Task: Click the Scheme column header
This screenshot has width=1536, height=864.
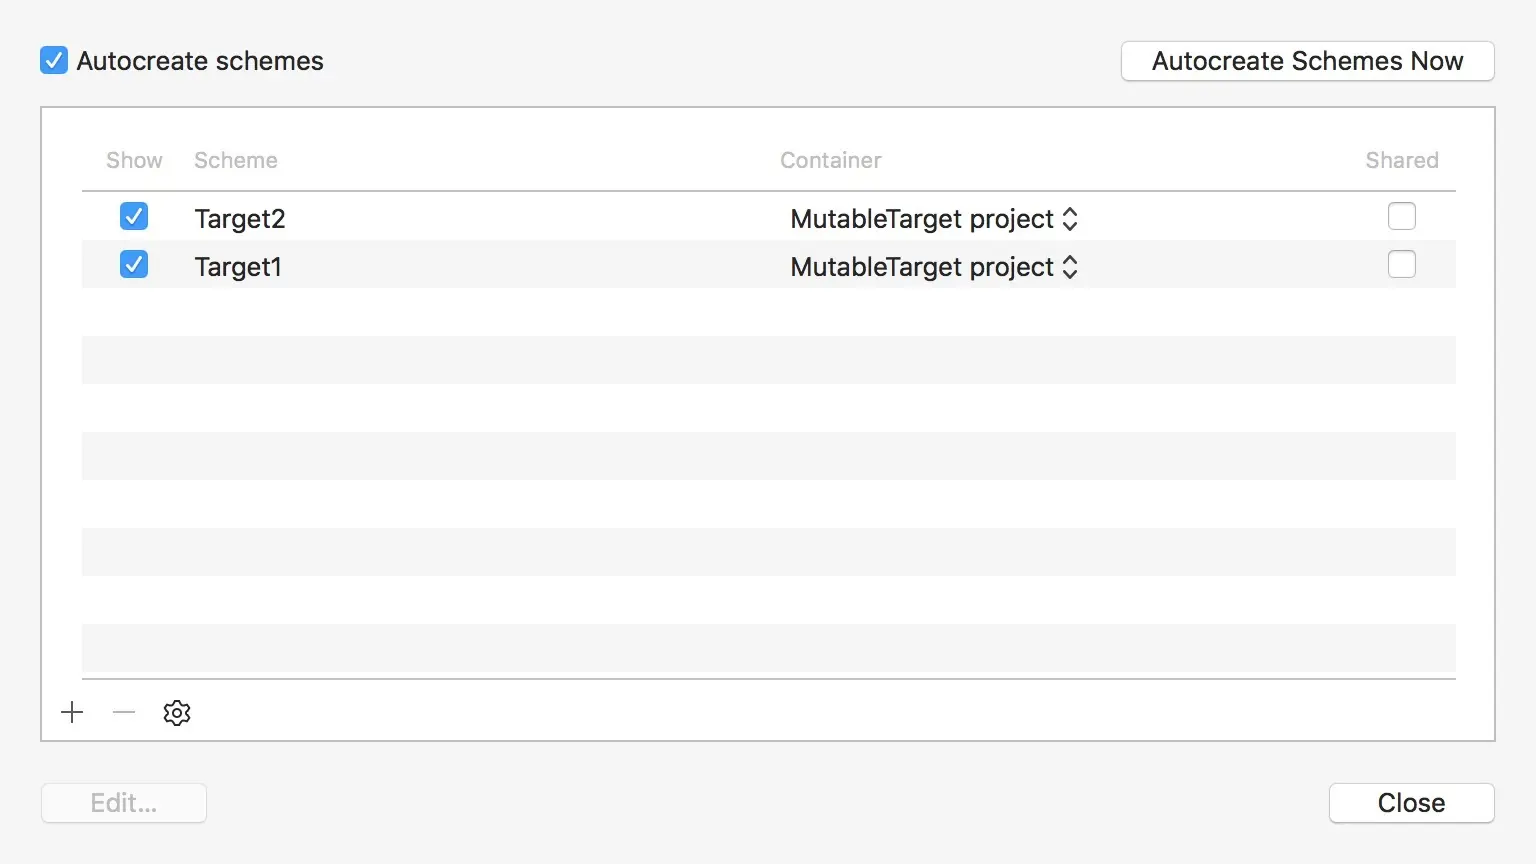Action: point(236,160)
